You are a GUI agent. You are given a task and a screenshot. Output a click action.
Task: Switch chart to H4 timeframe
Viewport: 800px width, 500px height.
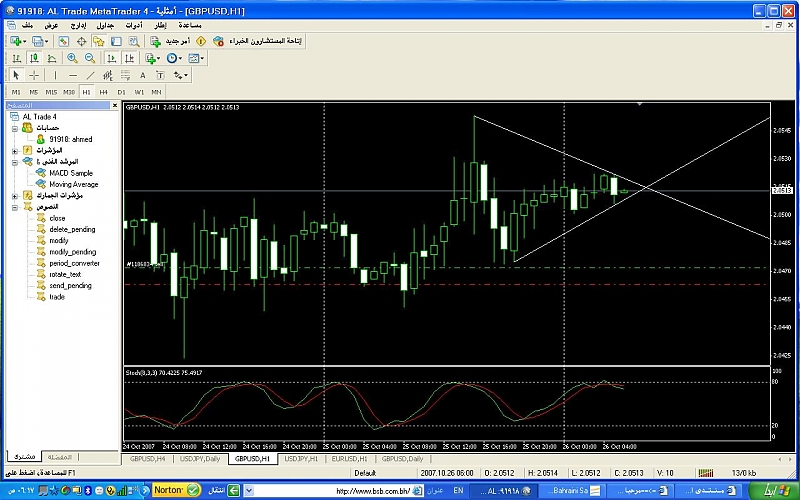[x=104, y=92]
